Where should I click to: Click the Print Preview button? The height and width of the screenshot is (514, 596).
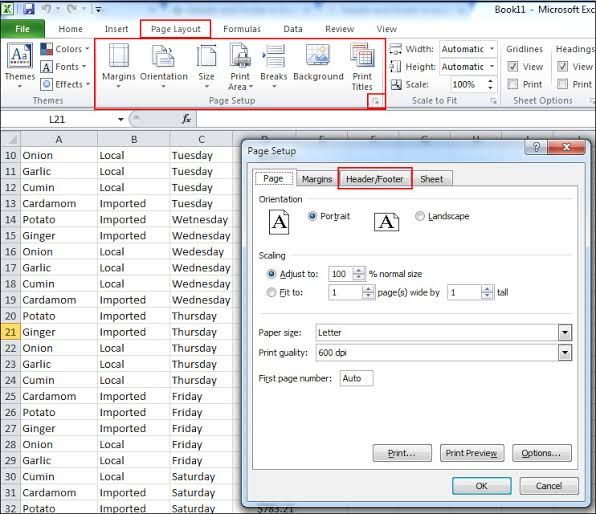click(x=471, y=453)
